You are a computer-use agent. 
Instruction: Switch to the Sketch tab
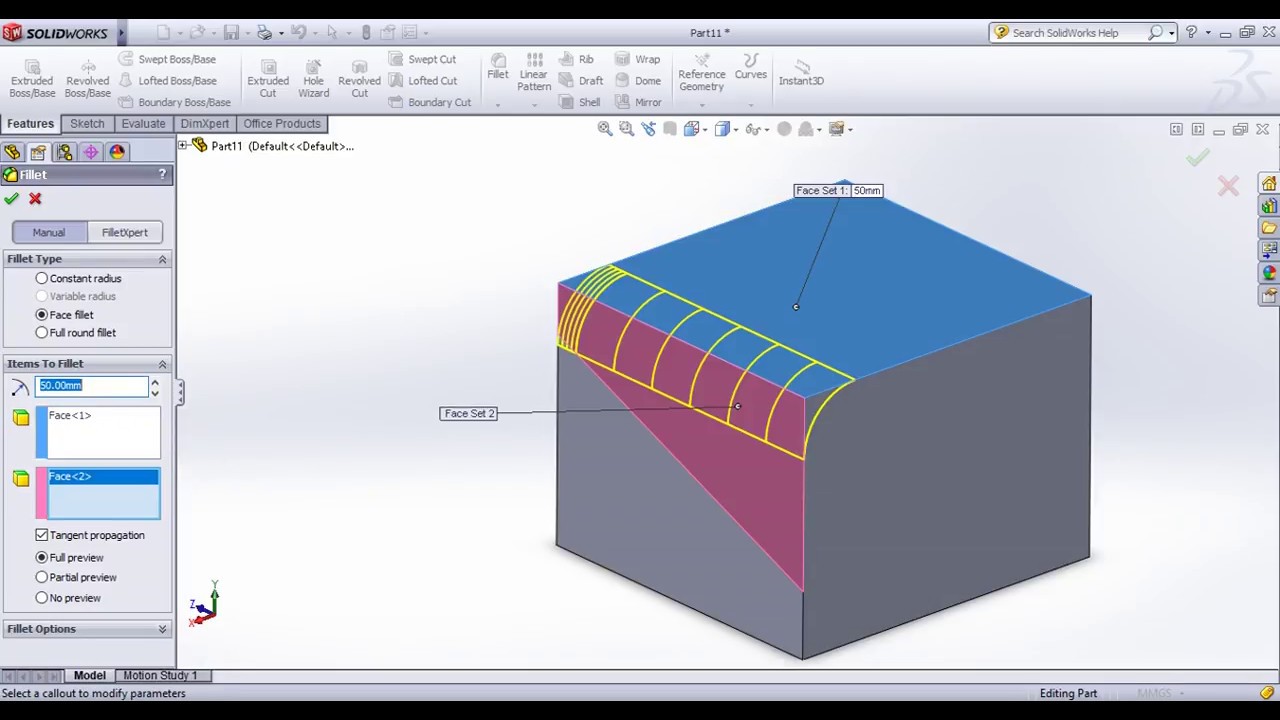click(x=87, y=124)
